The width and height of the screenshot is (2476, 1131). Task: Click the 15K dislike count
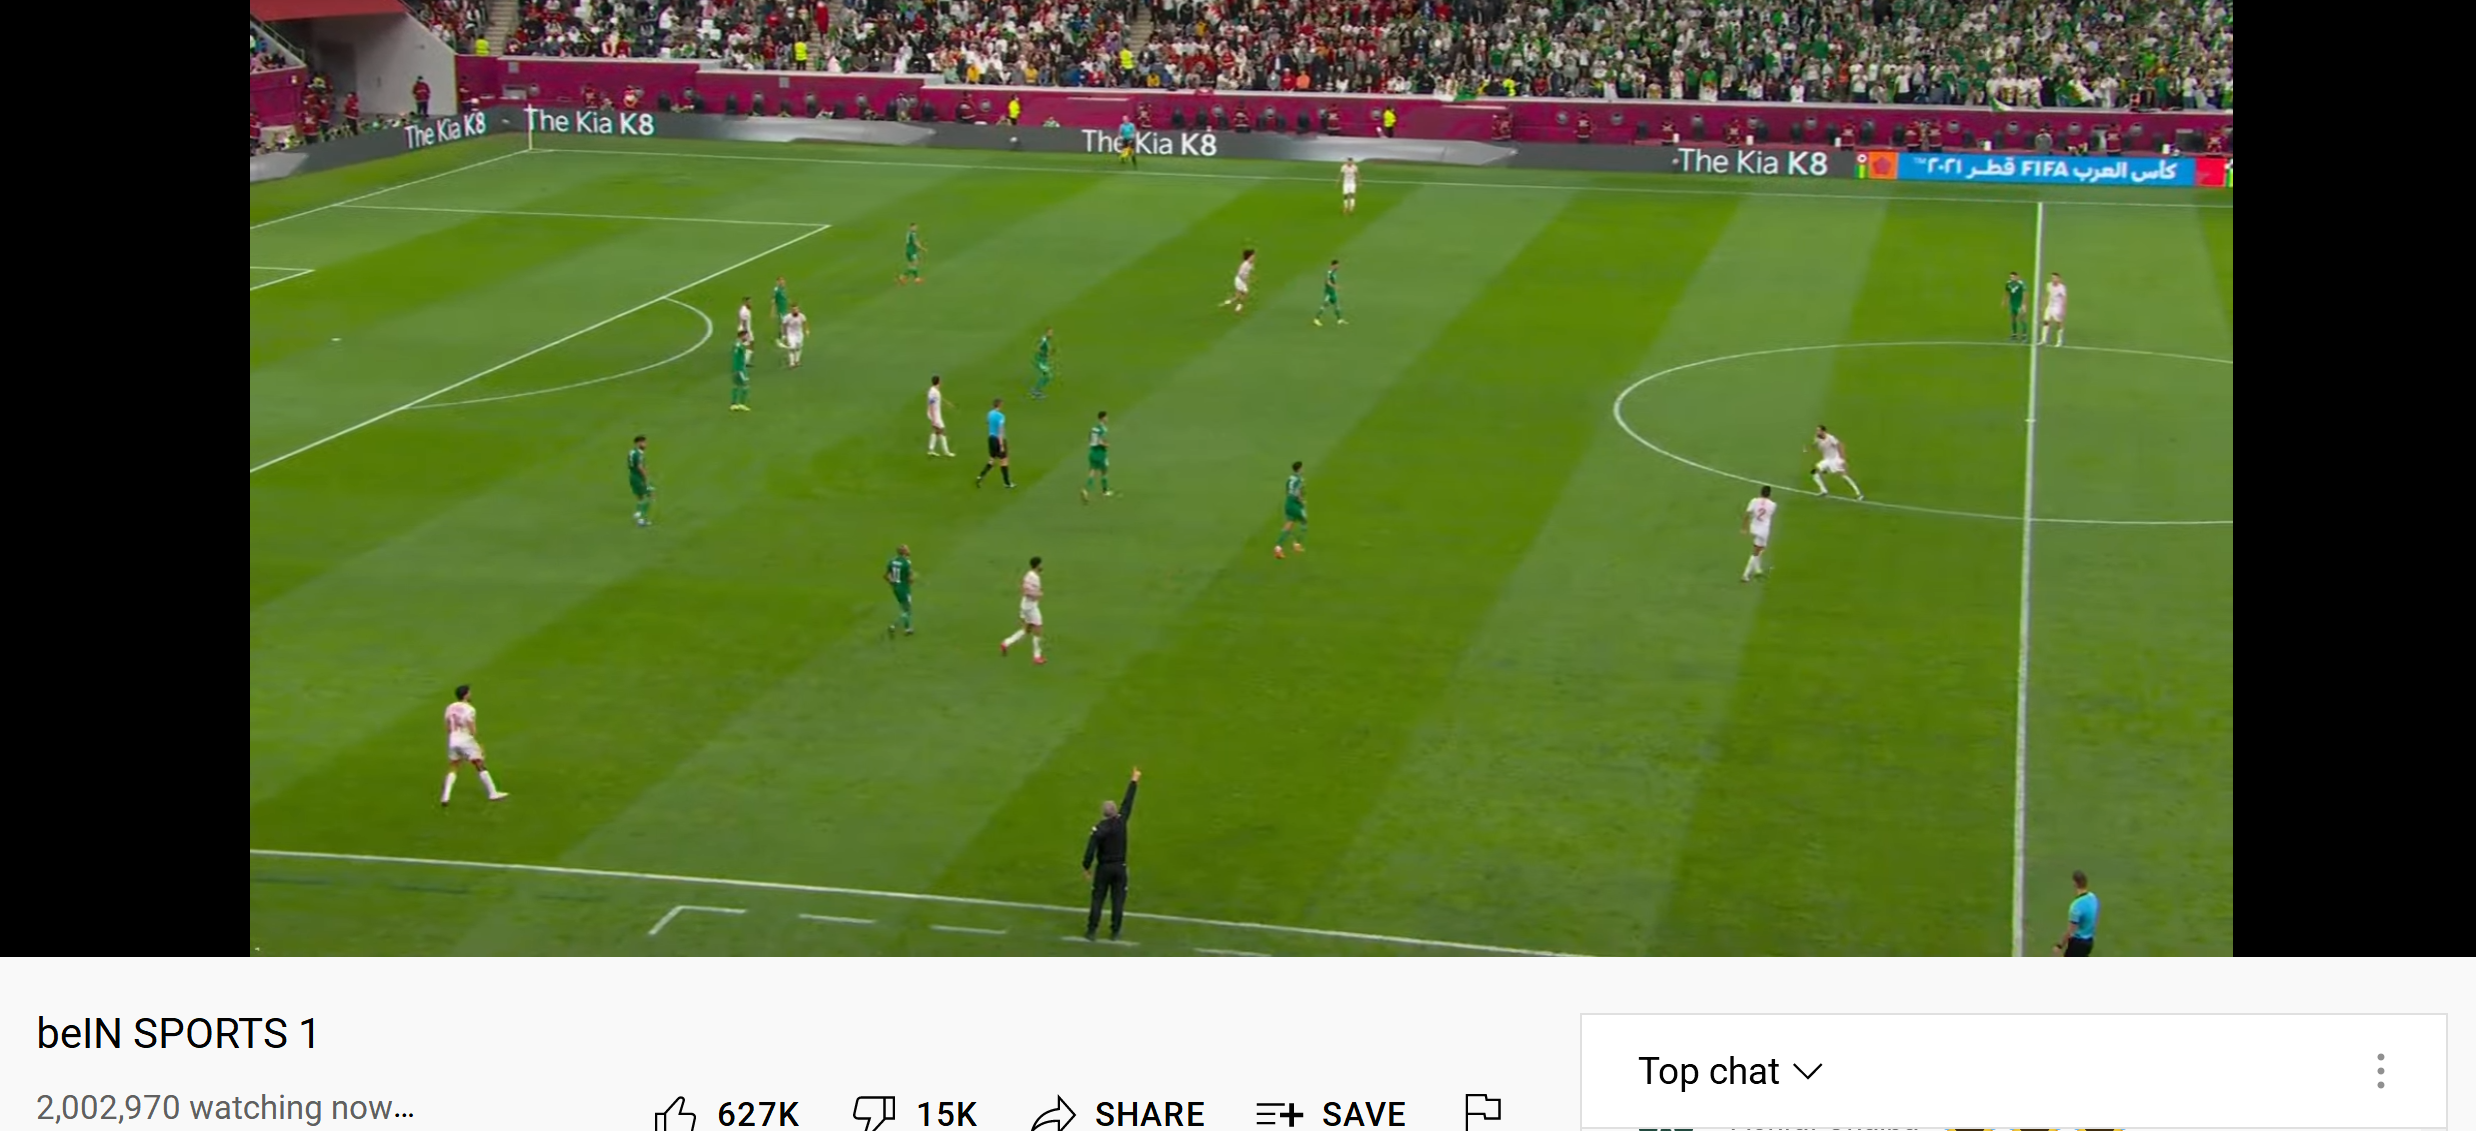[x=946, y=1114]
